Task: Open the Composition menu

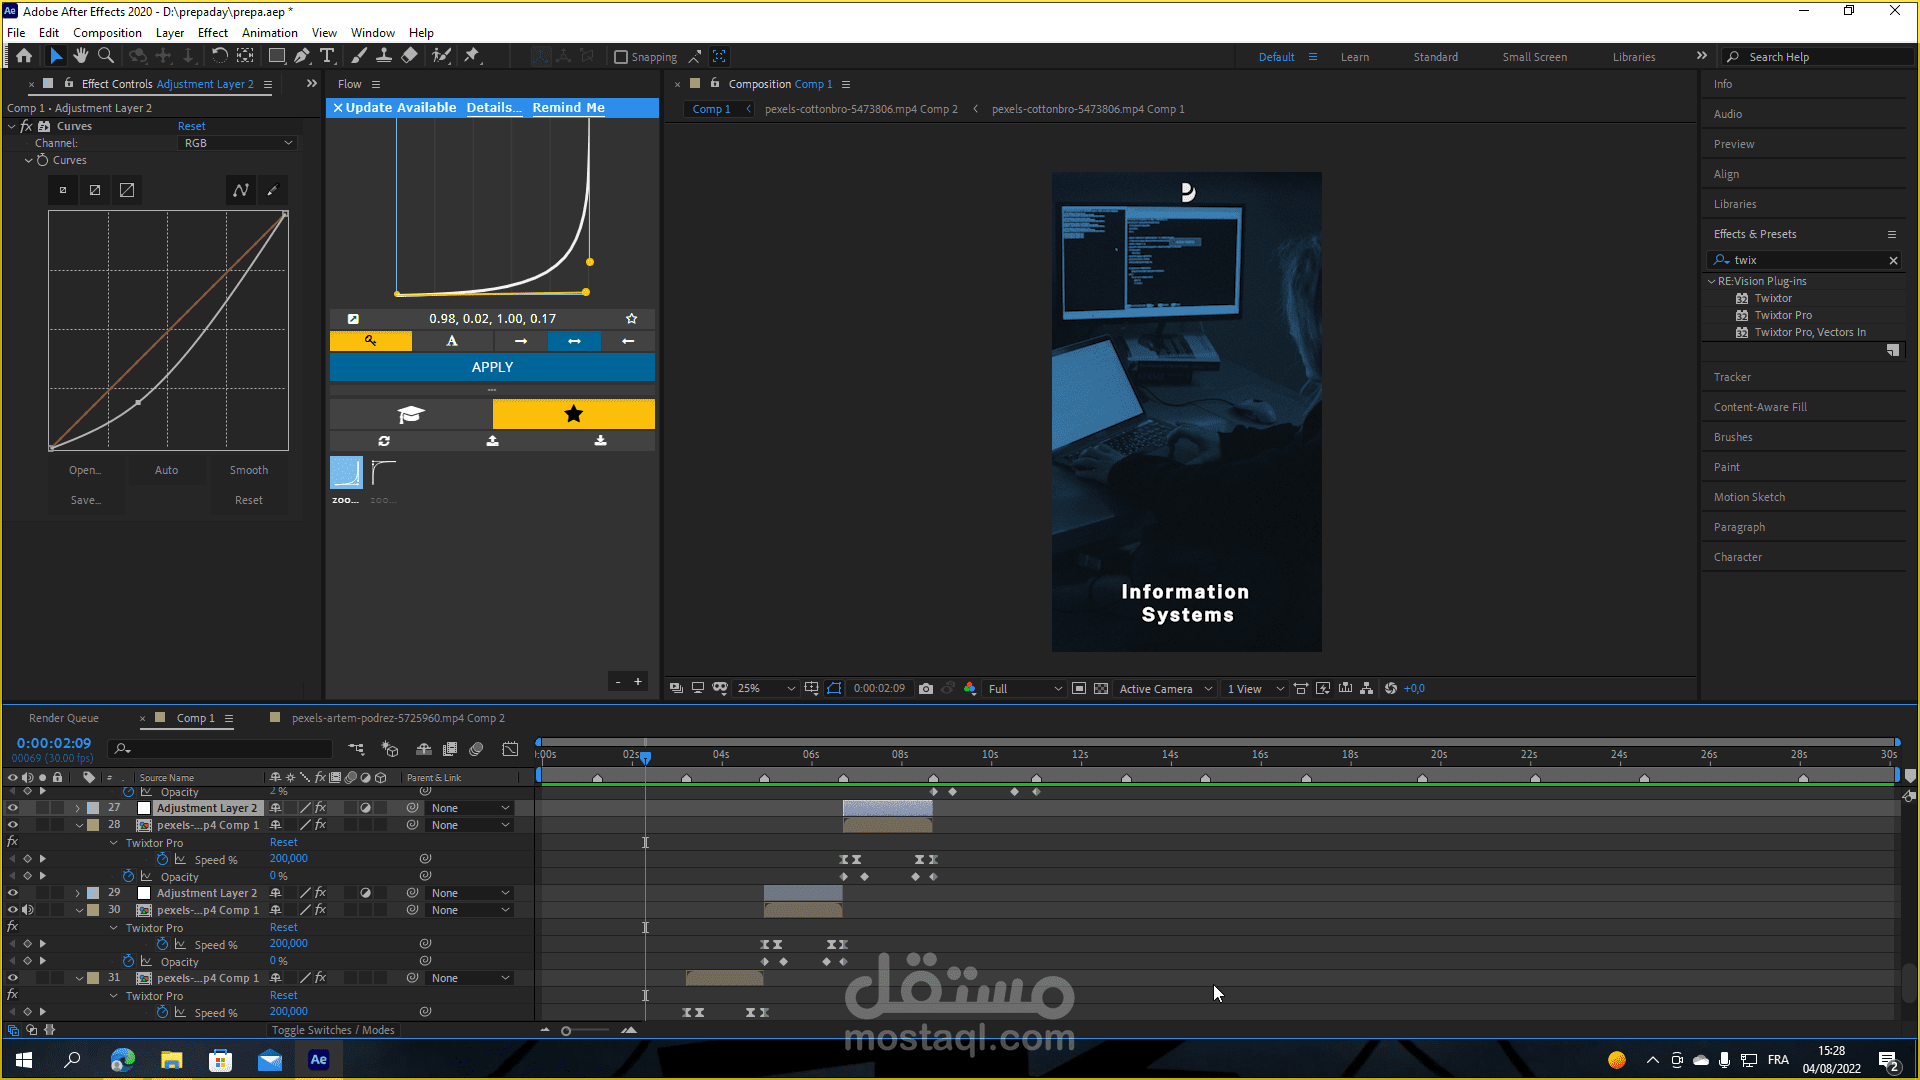Action: coord(107,33)
